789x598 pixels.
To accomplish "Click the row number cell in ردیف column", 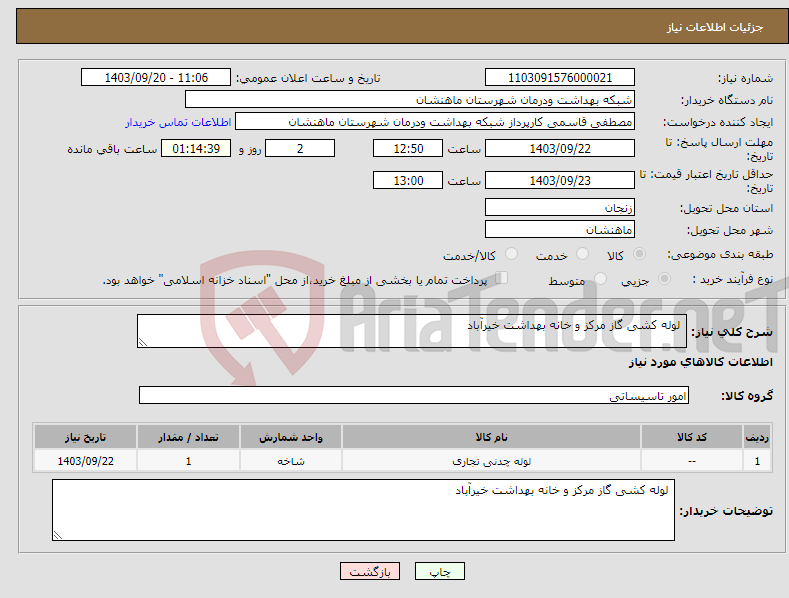I will [x=757, y=461].
